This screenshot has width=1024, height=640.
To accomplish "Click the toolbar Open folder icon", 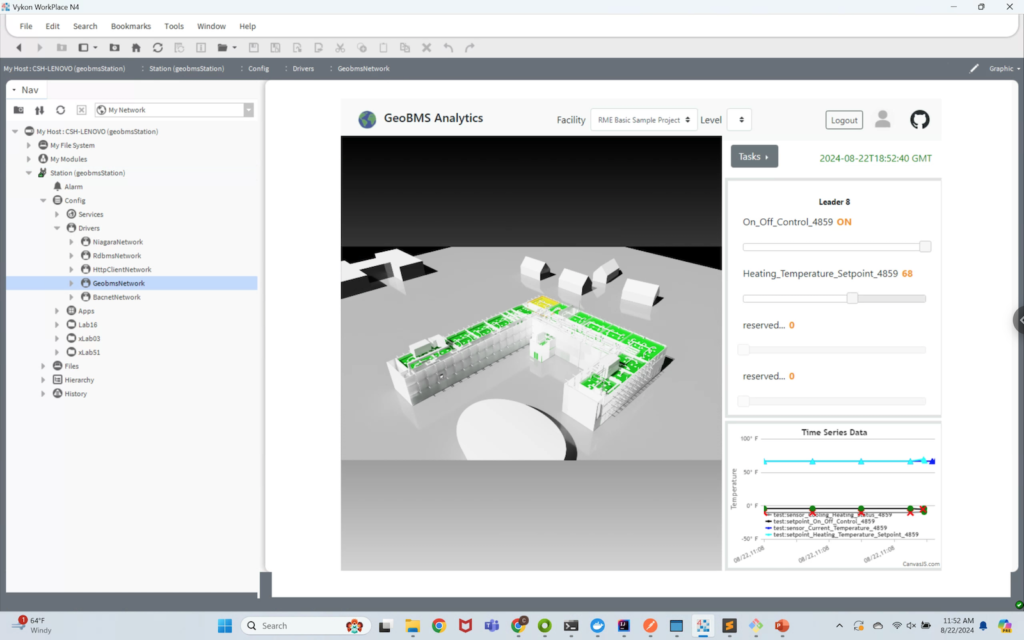I will pos(223,48).
